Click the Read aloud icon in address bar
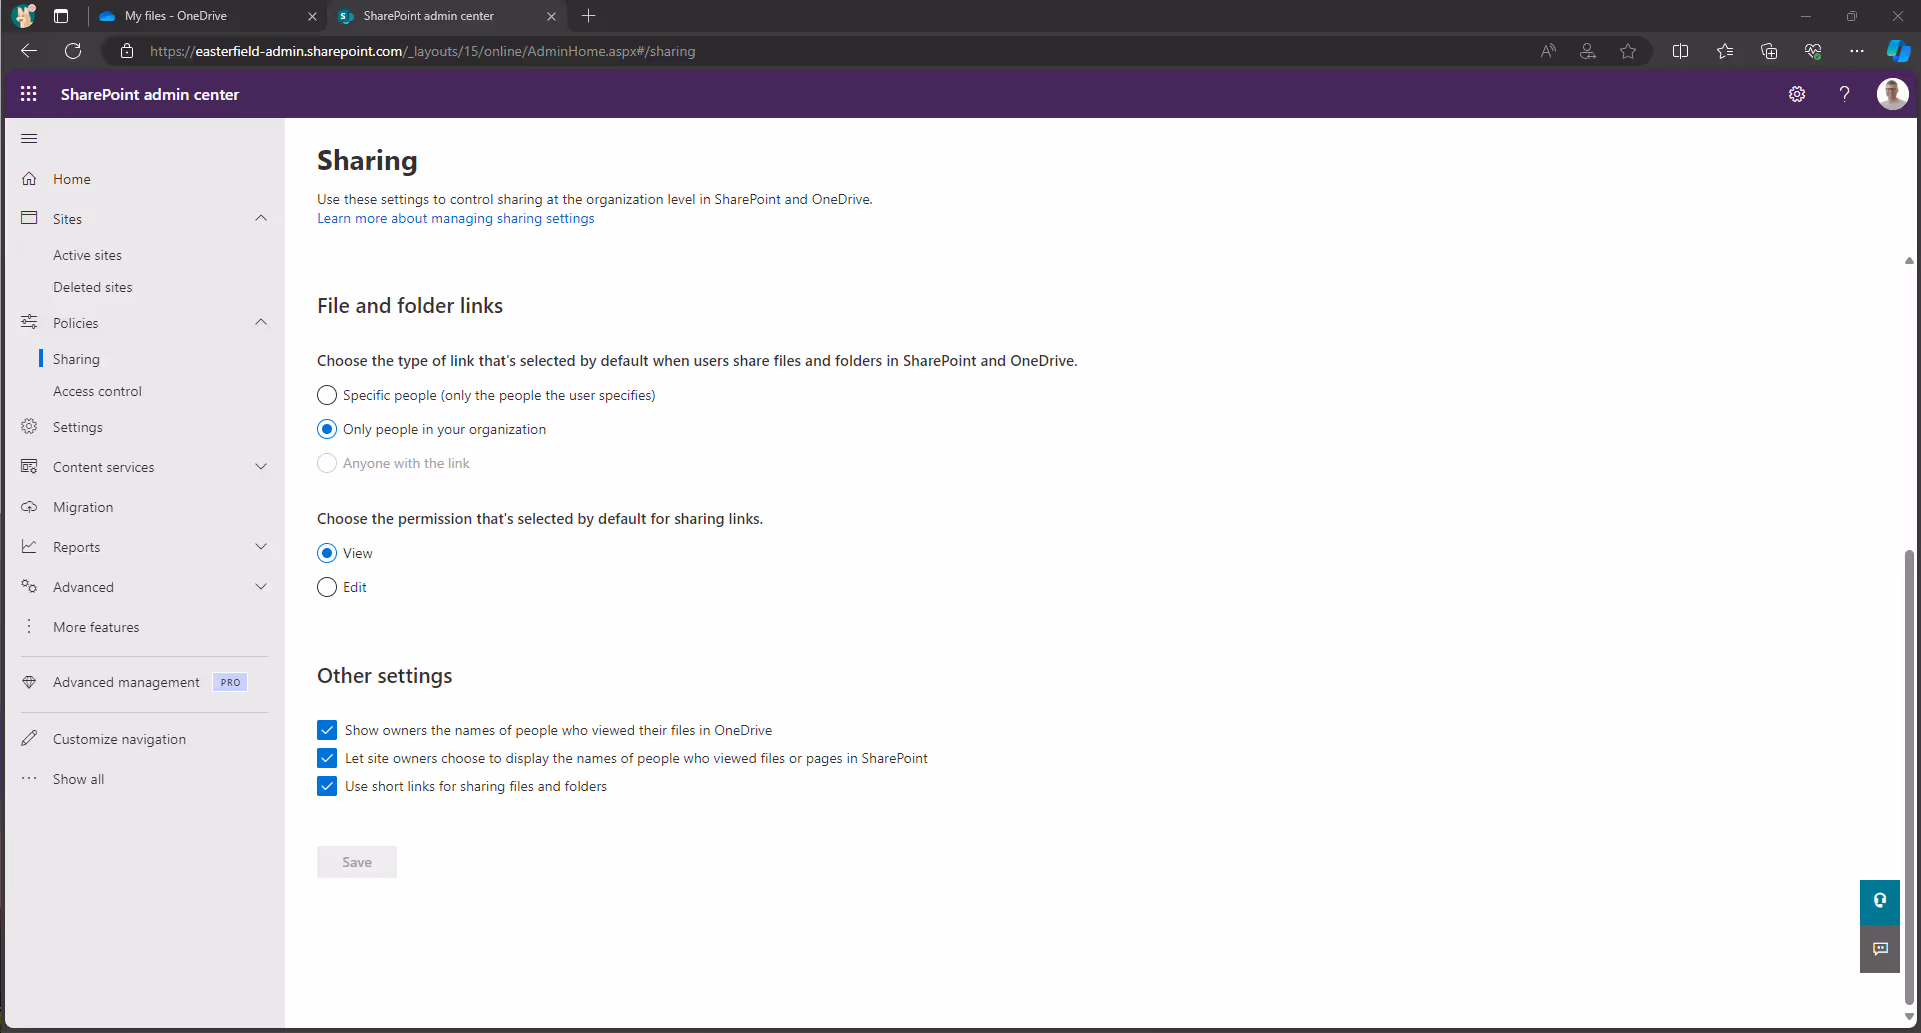The width and height of the screenshot is (1921, 1033). 1548,51
